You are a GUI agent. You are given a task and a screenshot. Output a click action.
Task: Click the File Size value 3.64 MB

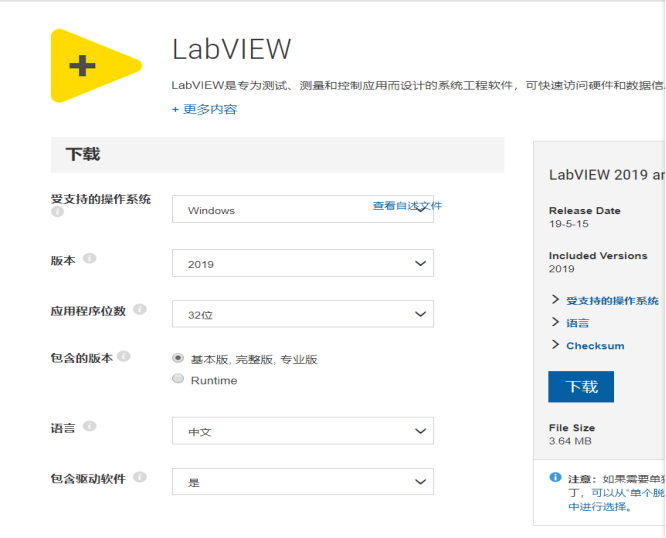[x=570, y=441]
